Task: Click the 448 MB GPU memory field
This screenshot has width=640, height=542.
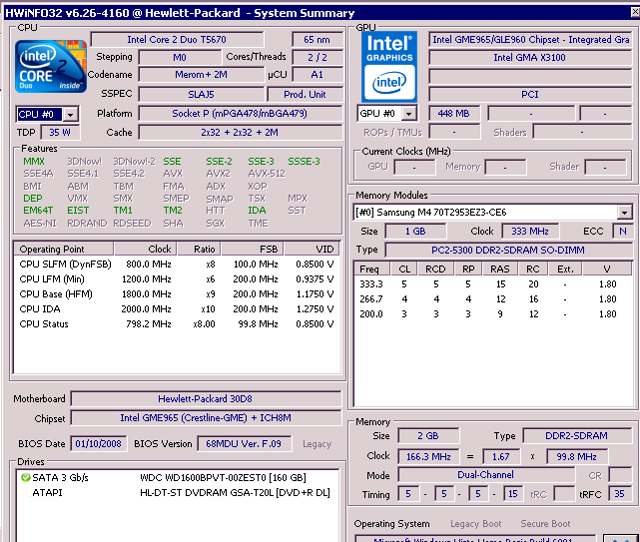Action: point(454,114)
